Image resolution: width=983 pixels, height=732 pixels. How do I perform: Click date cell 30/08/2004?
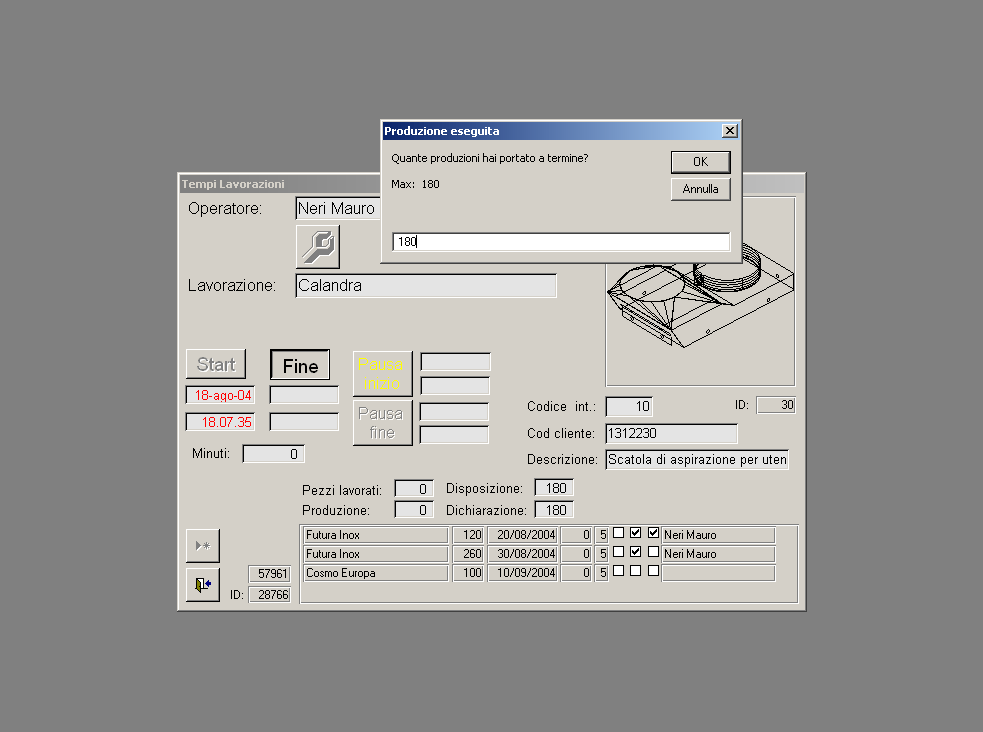pyautogui.click(x=522, y=554)
